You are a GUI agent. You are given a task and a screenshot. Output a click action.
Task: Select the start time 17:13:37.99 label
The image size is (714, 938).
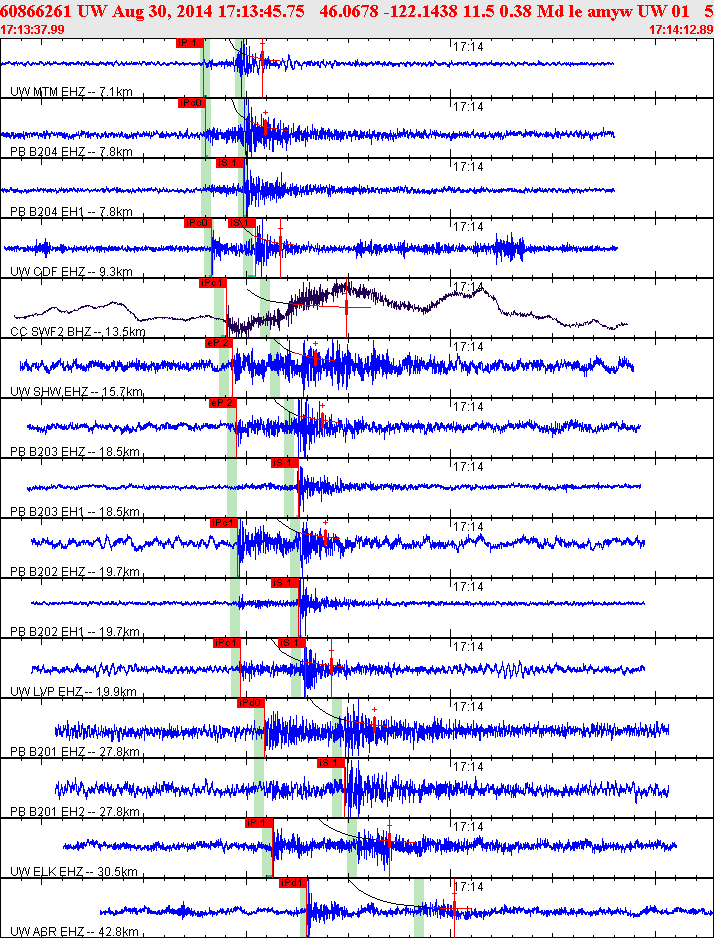pyautogui.click(x=33, y=29)
